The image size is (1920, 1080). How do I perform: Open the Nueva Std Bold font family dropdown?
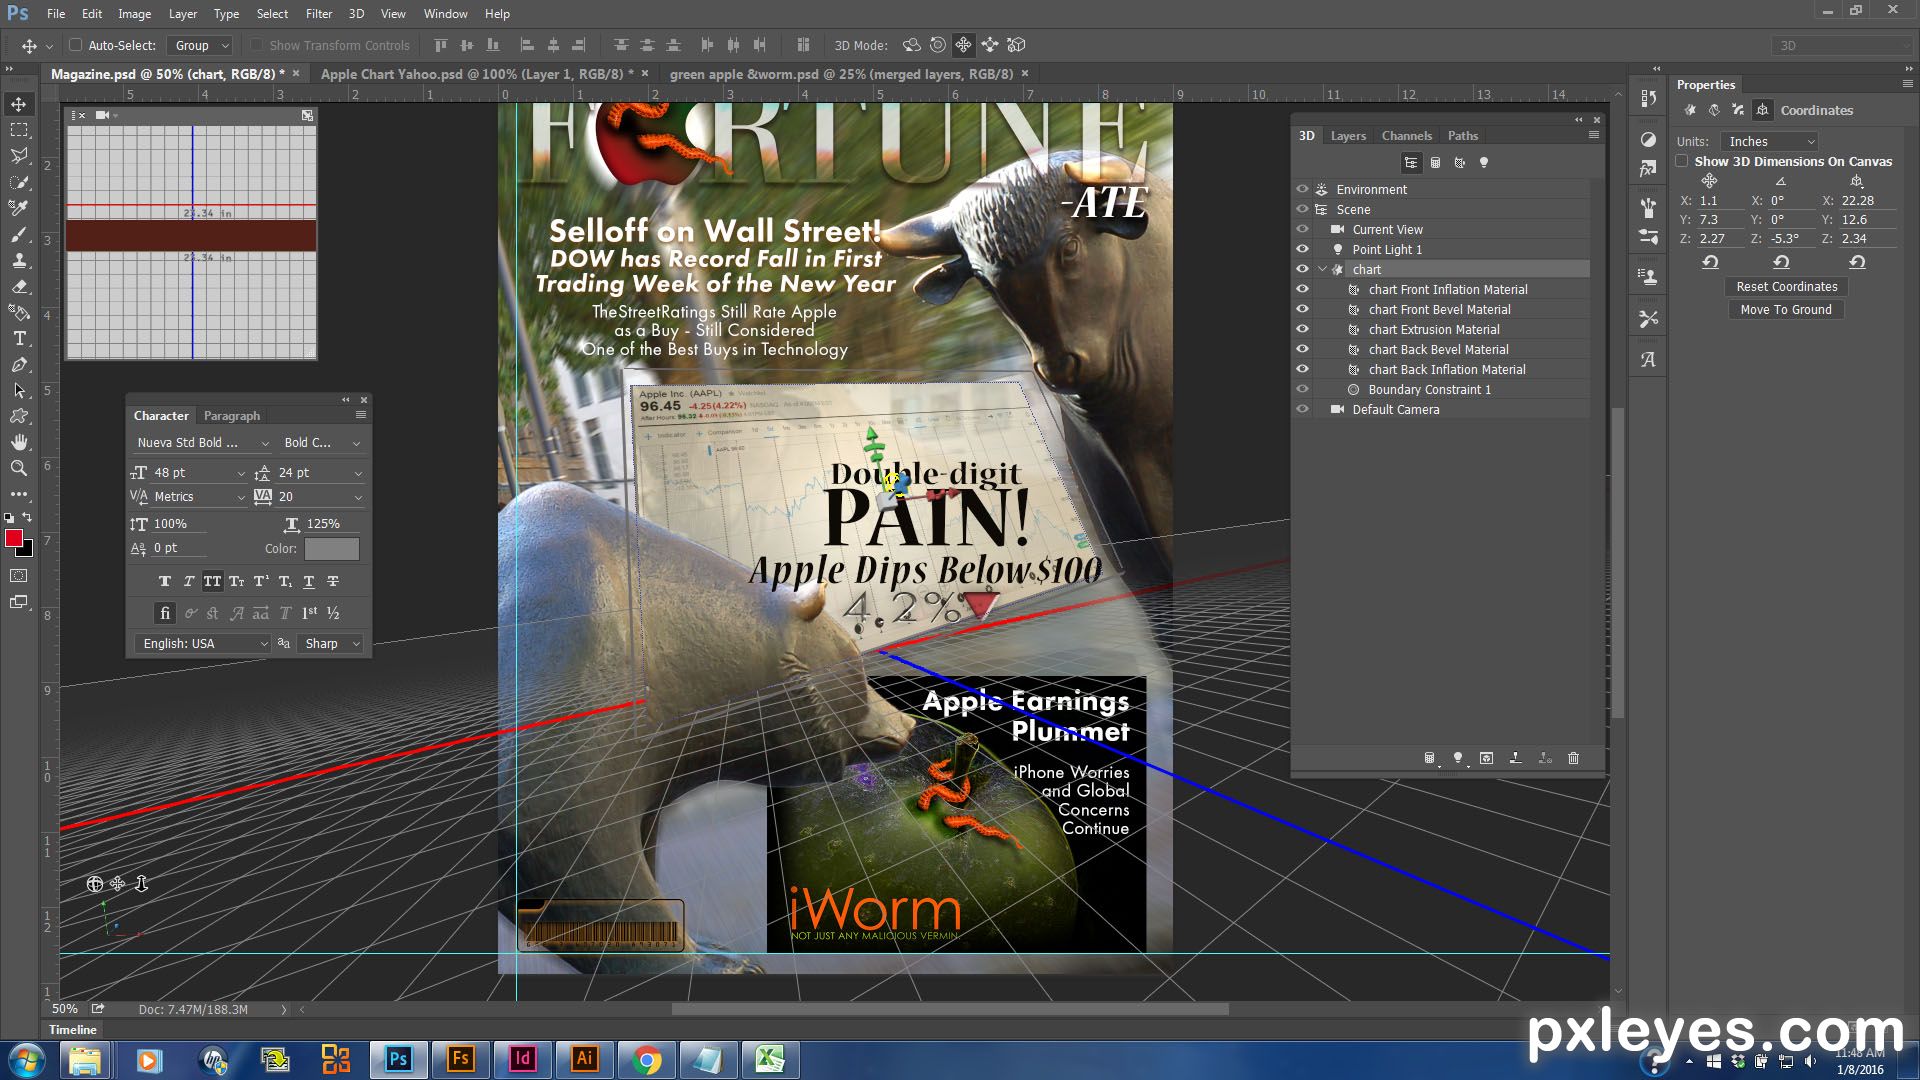[203, 442]
